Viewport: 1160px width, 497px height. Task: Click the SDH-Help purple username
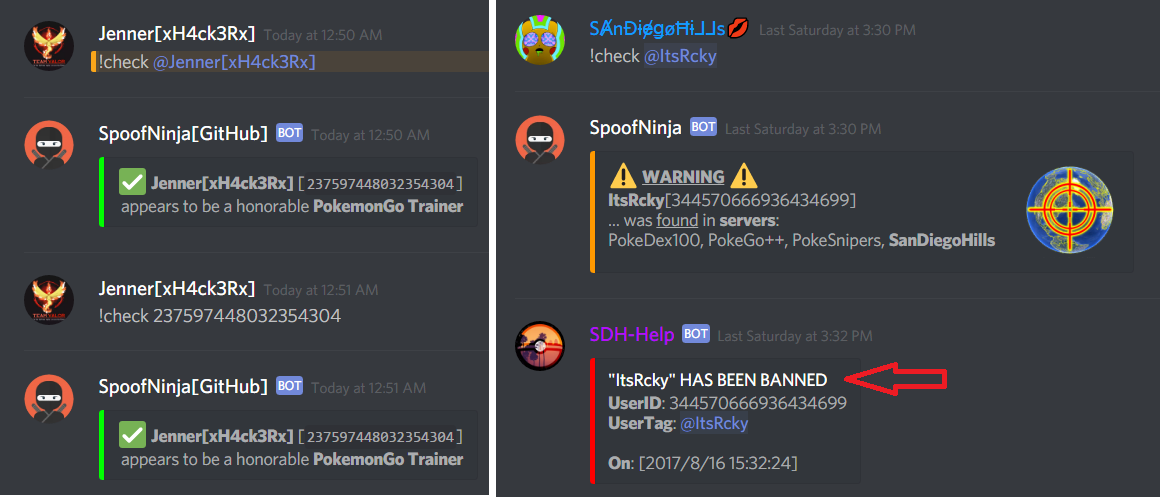tap(632, 335)
